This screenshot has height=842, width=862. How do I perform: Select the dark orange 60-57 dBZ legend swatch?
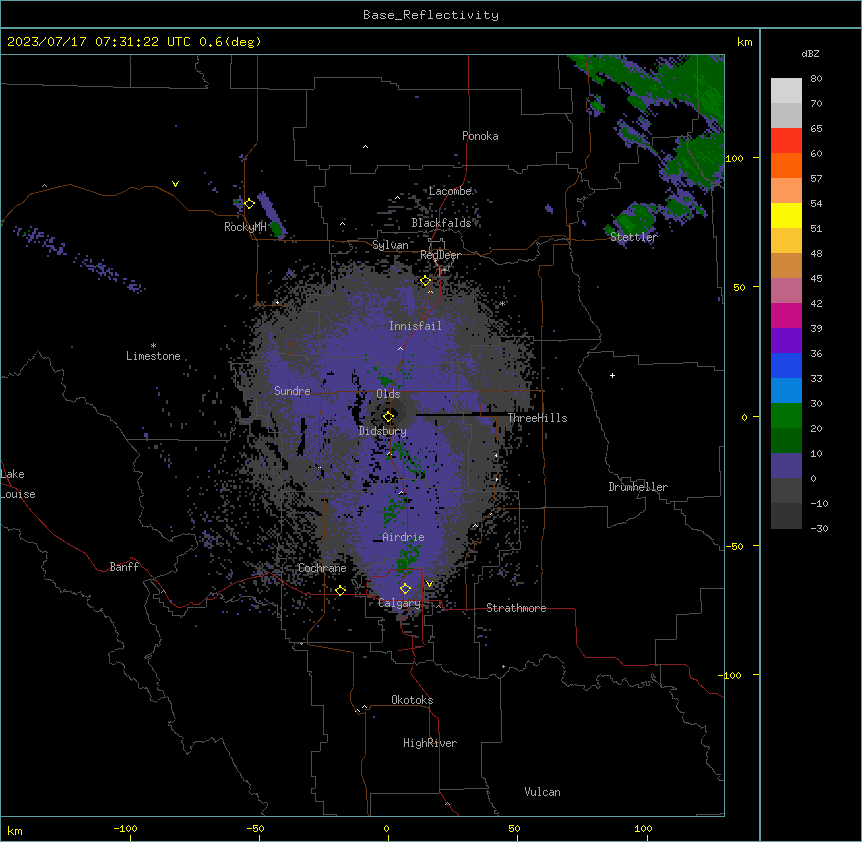pos(786,165)
